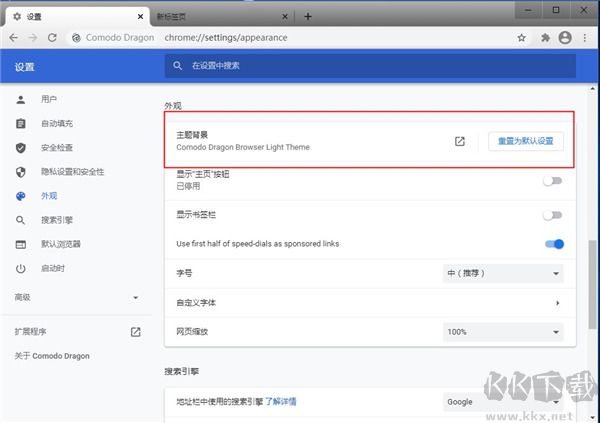Open the 自动填充 settings section
Screen dimensions: 600x423
point(57,124)
